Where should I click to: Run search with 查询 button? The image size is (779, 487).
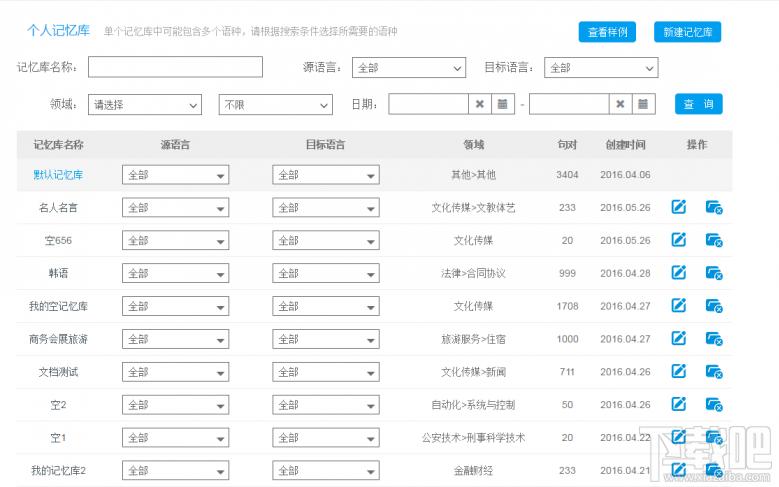coord(699,104)
